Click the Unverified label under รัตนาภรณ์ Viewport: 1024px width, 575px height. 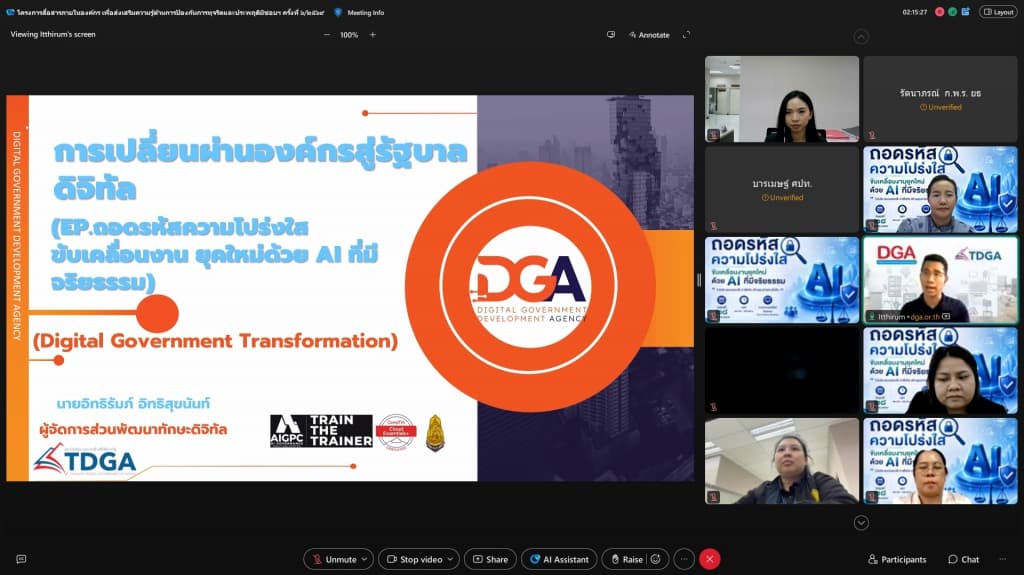click(940, 107)
